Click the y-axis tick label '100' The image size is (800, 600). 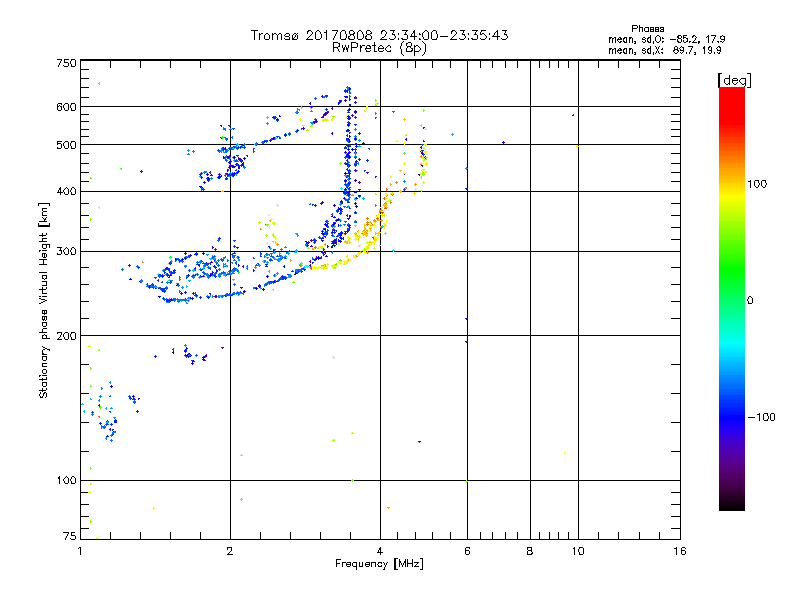[66, 480]
